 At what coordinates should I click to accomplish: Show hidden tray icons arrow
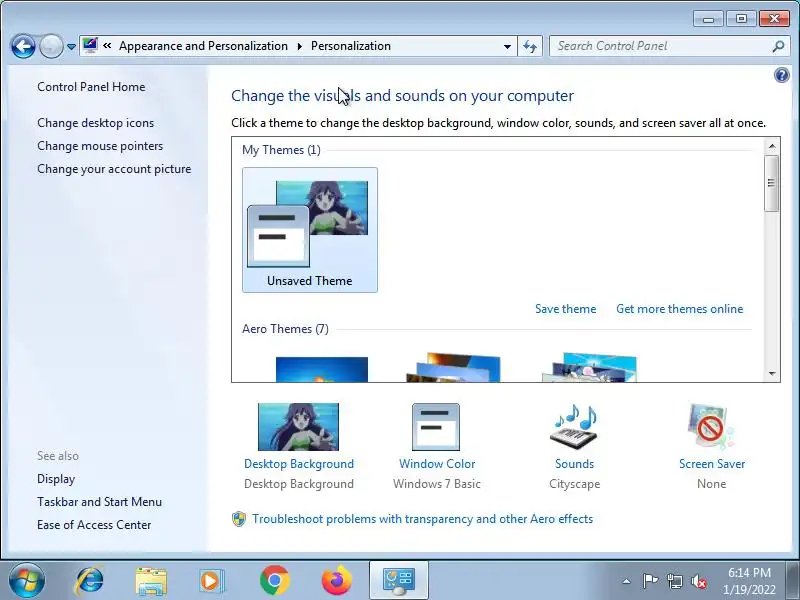pos(626,581)
